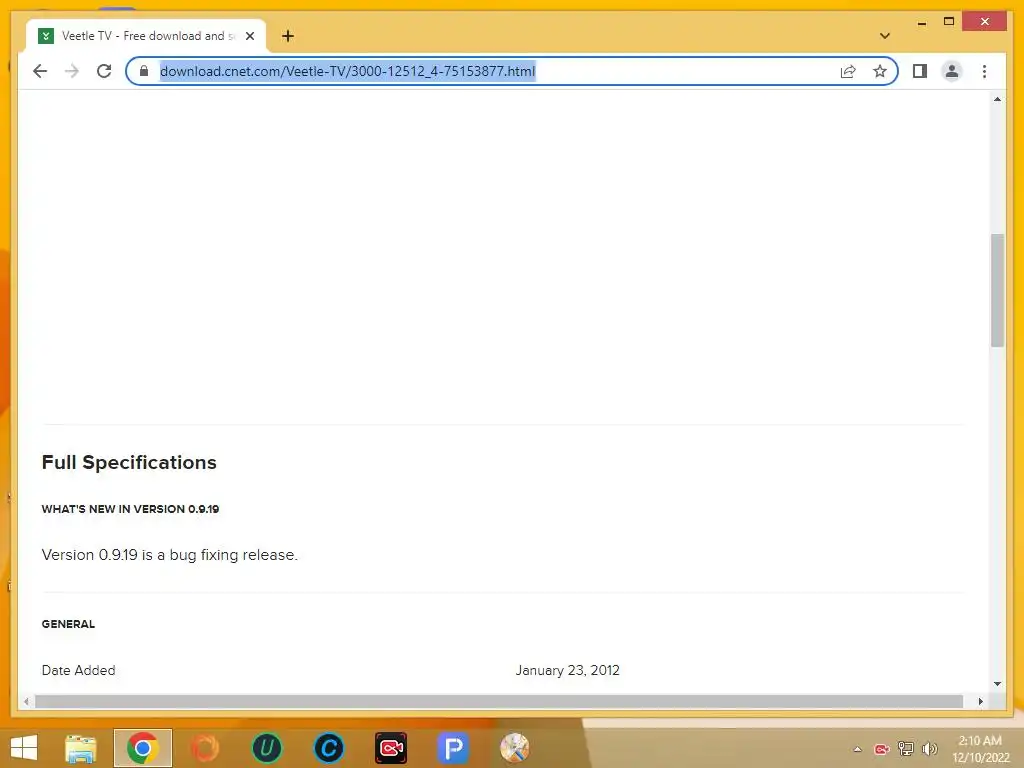Open a new browser tab
1024x768 pixels.
(288, 36)
